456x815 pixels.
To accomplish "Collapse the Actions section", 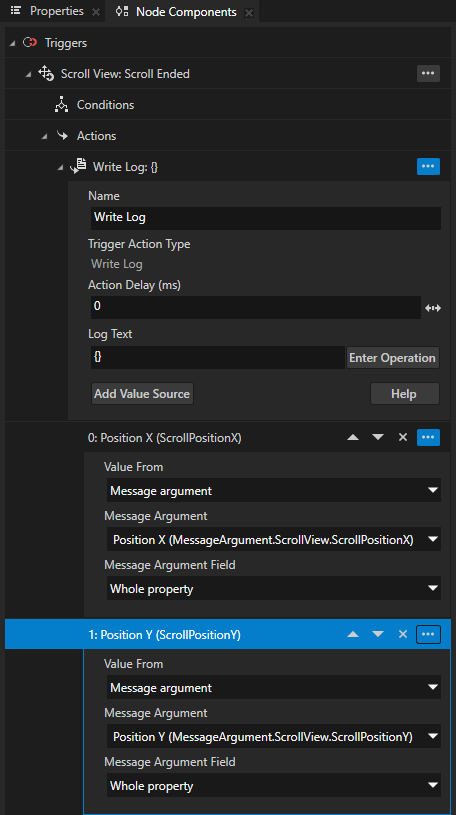I will point(44,136).
